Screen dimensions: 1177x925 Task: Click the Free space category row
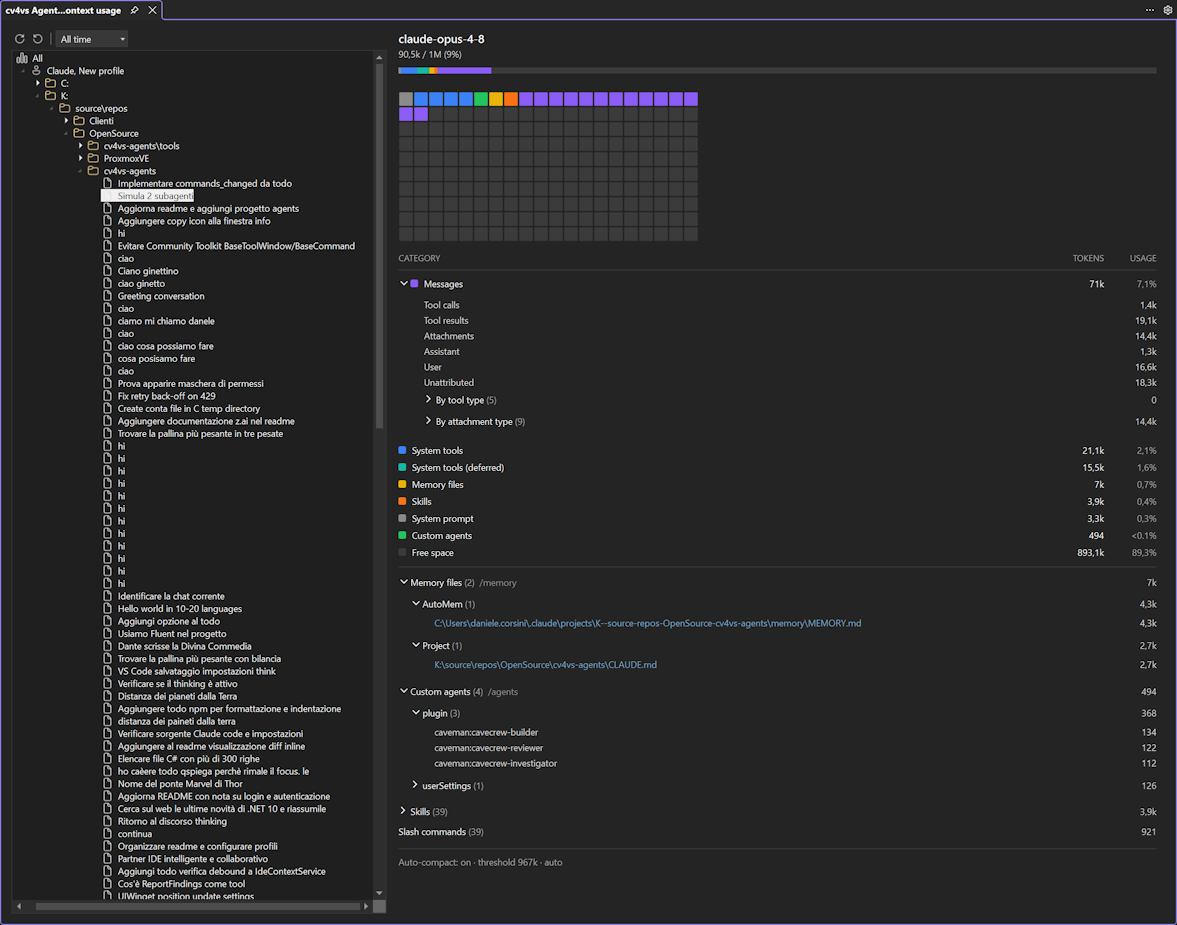click(x=777, y=553)
